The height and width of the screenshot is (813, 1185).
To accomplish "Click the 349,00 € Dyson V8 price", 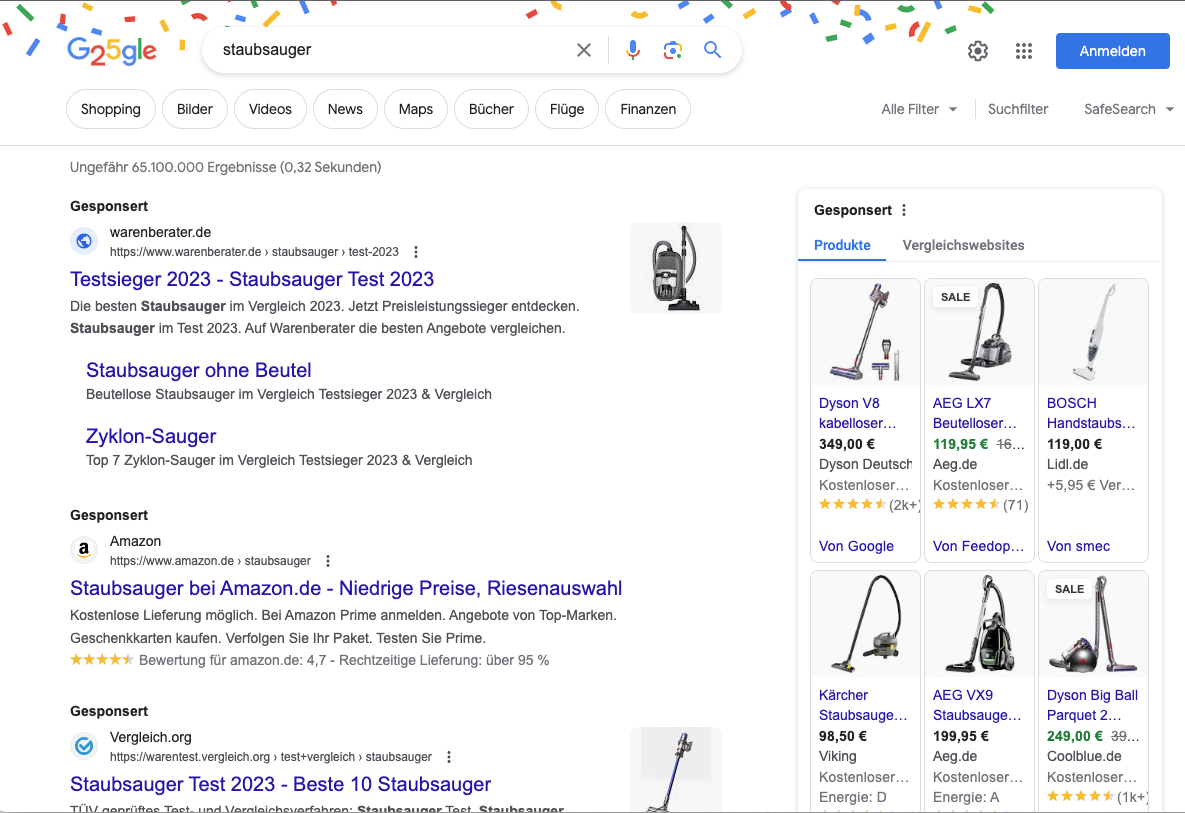I will tap(846, 444).
